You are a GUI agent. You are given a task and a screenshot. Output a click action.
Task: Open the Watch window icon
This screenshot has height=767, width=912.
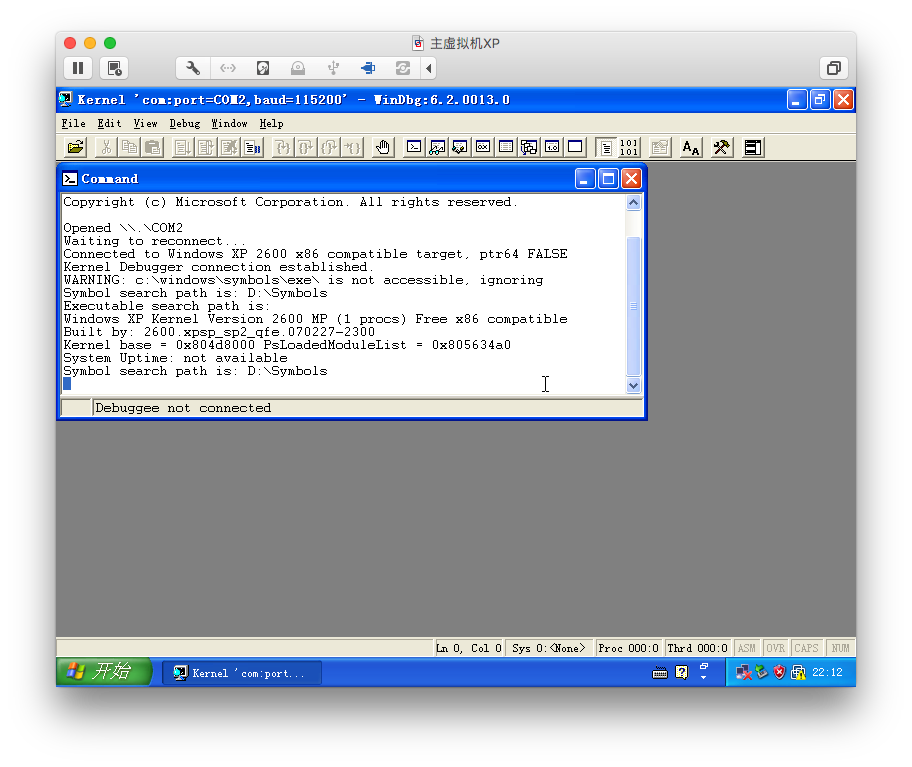point(437,147)
